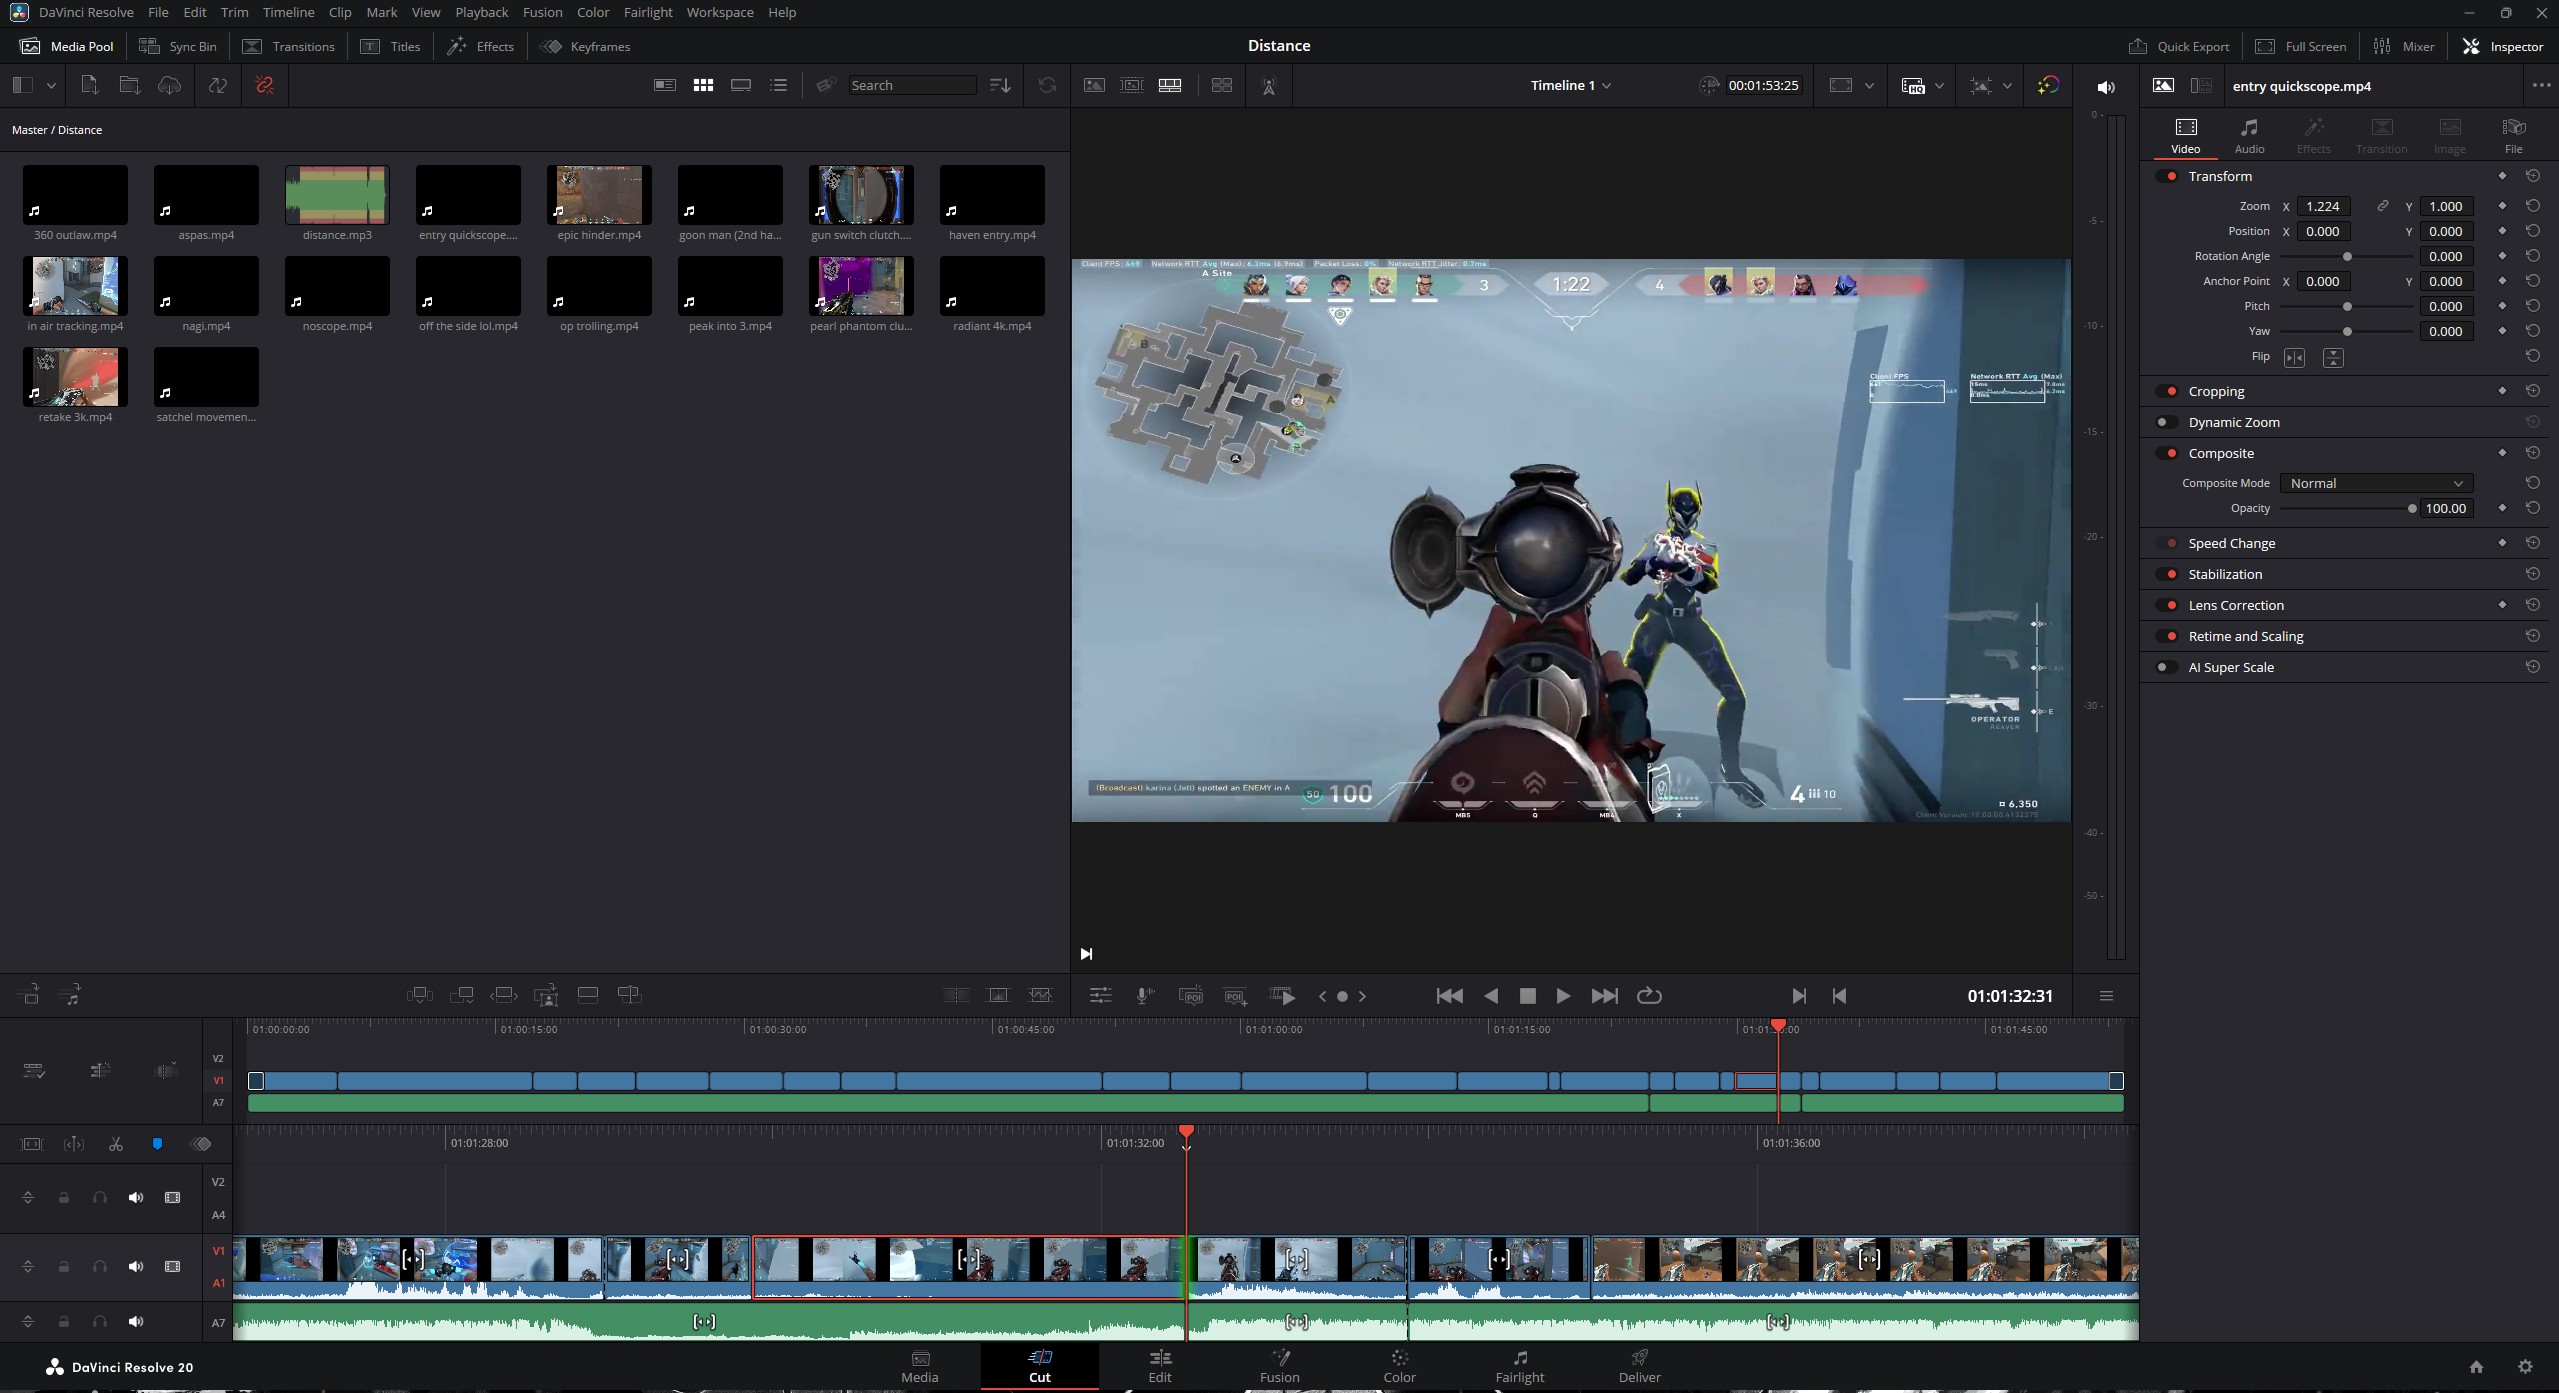
Task: Enable the Dynamic Zoom toggle
Action: pos(2165,422)
